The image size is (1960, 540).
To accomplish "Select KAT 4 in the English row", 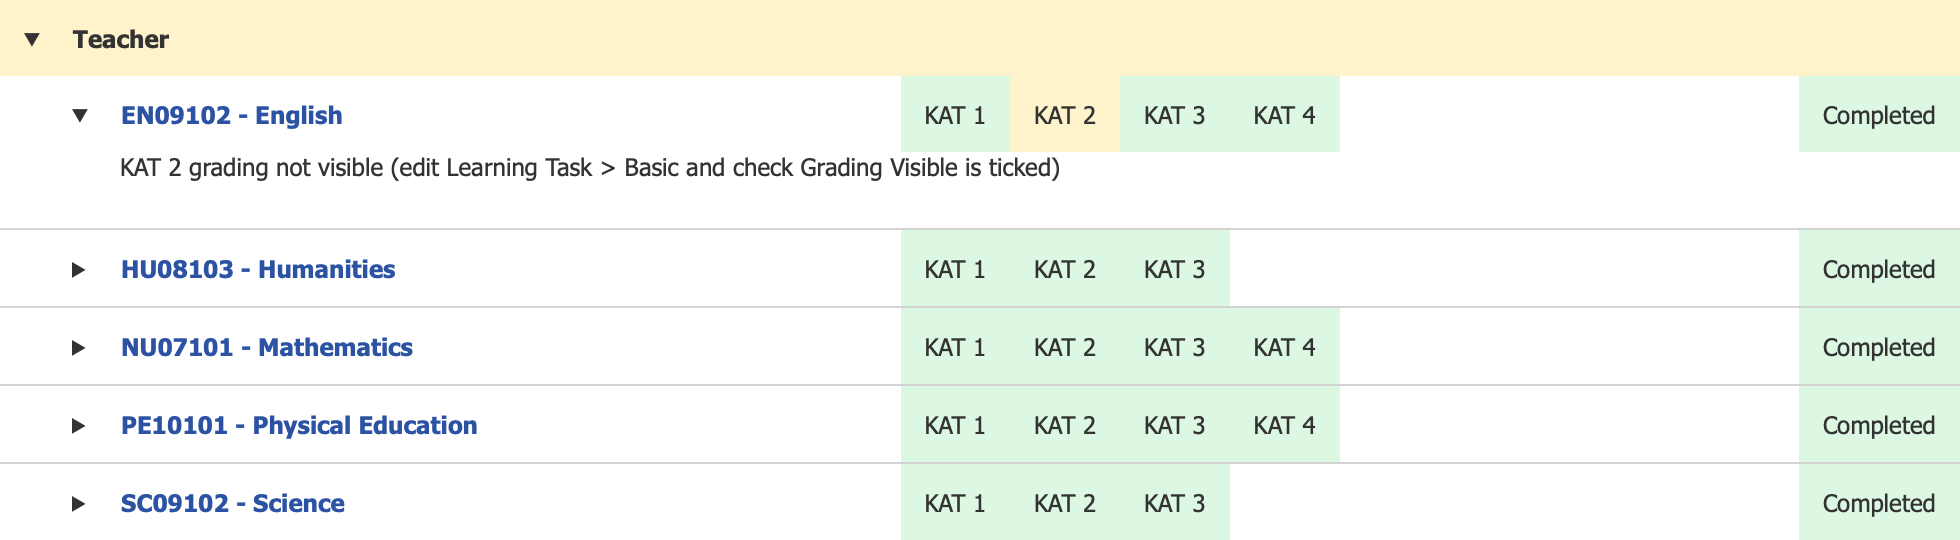I will [1285, 116].
